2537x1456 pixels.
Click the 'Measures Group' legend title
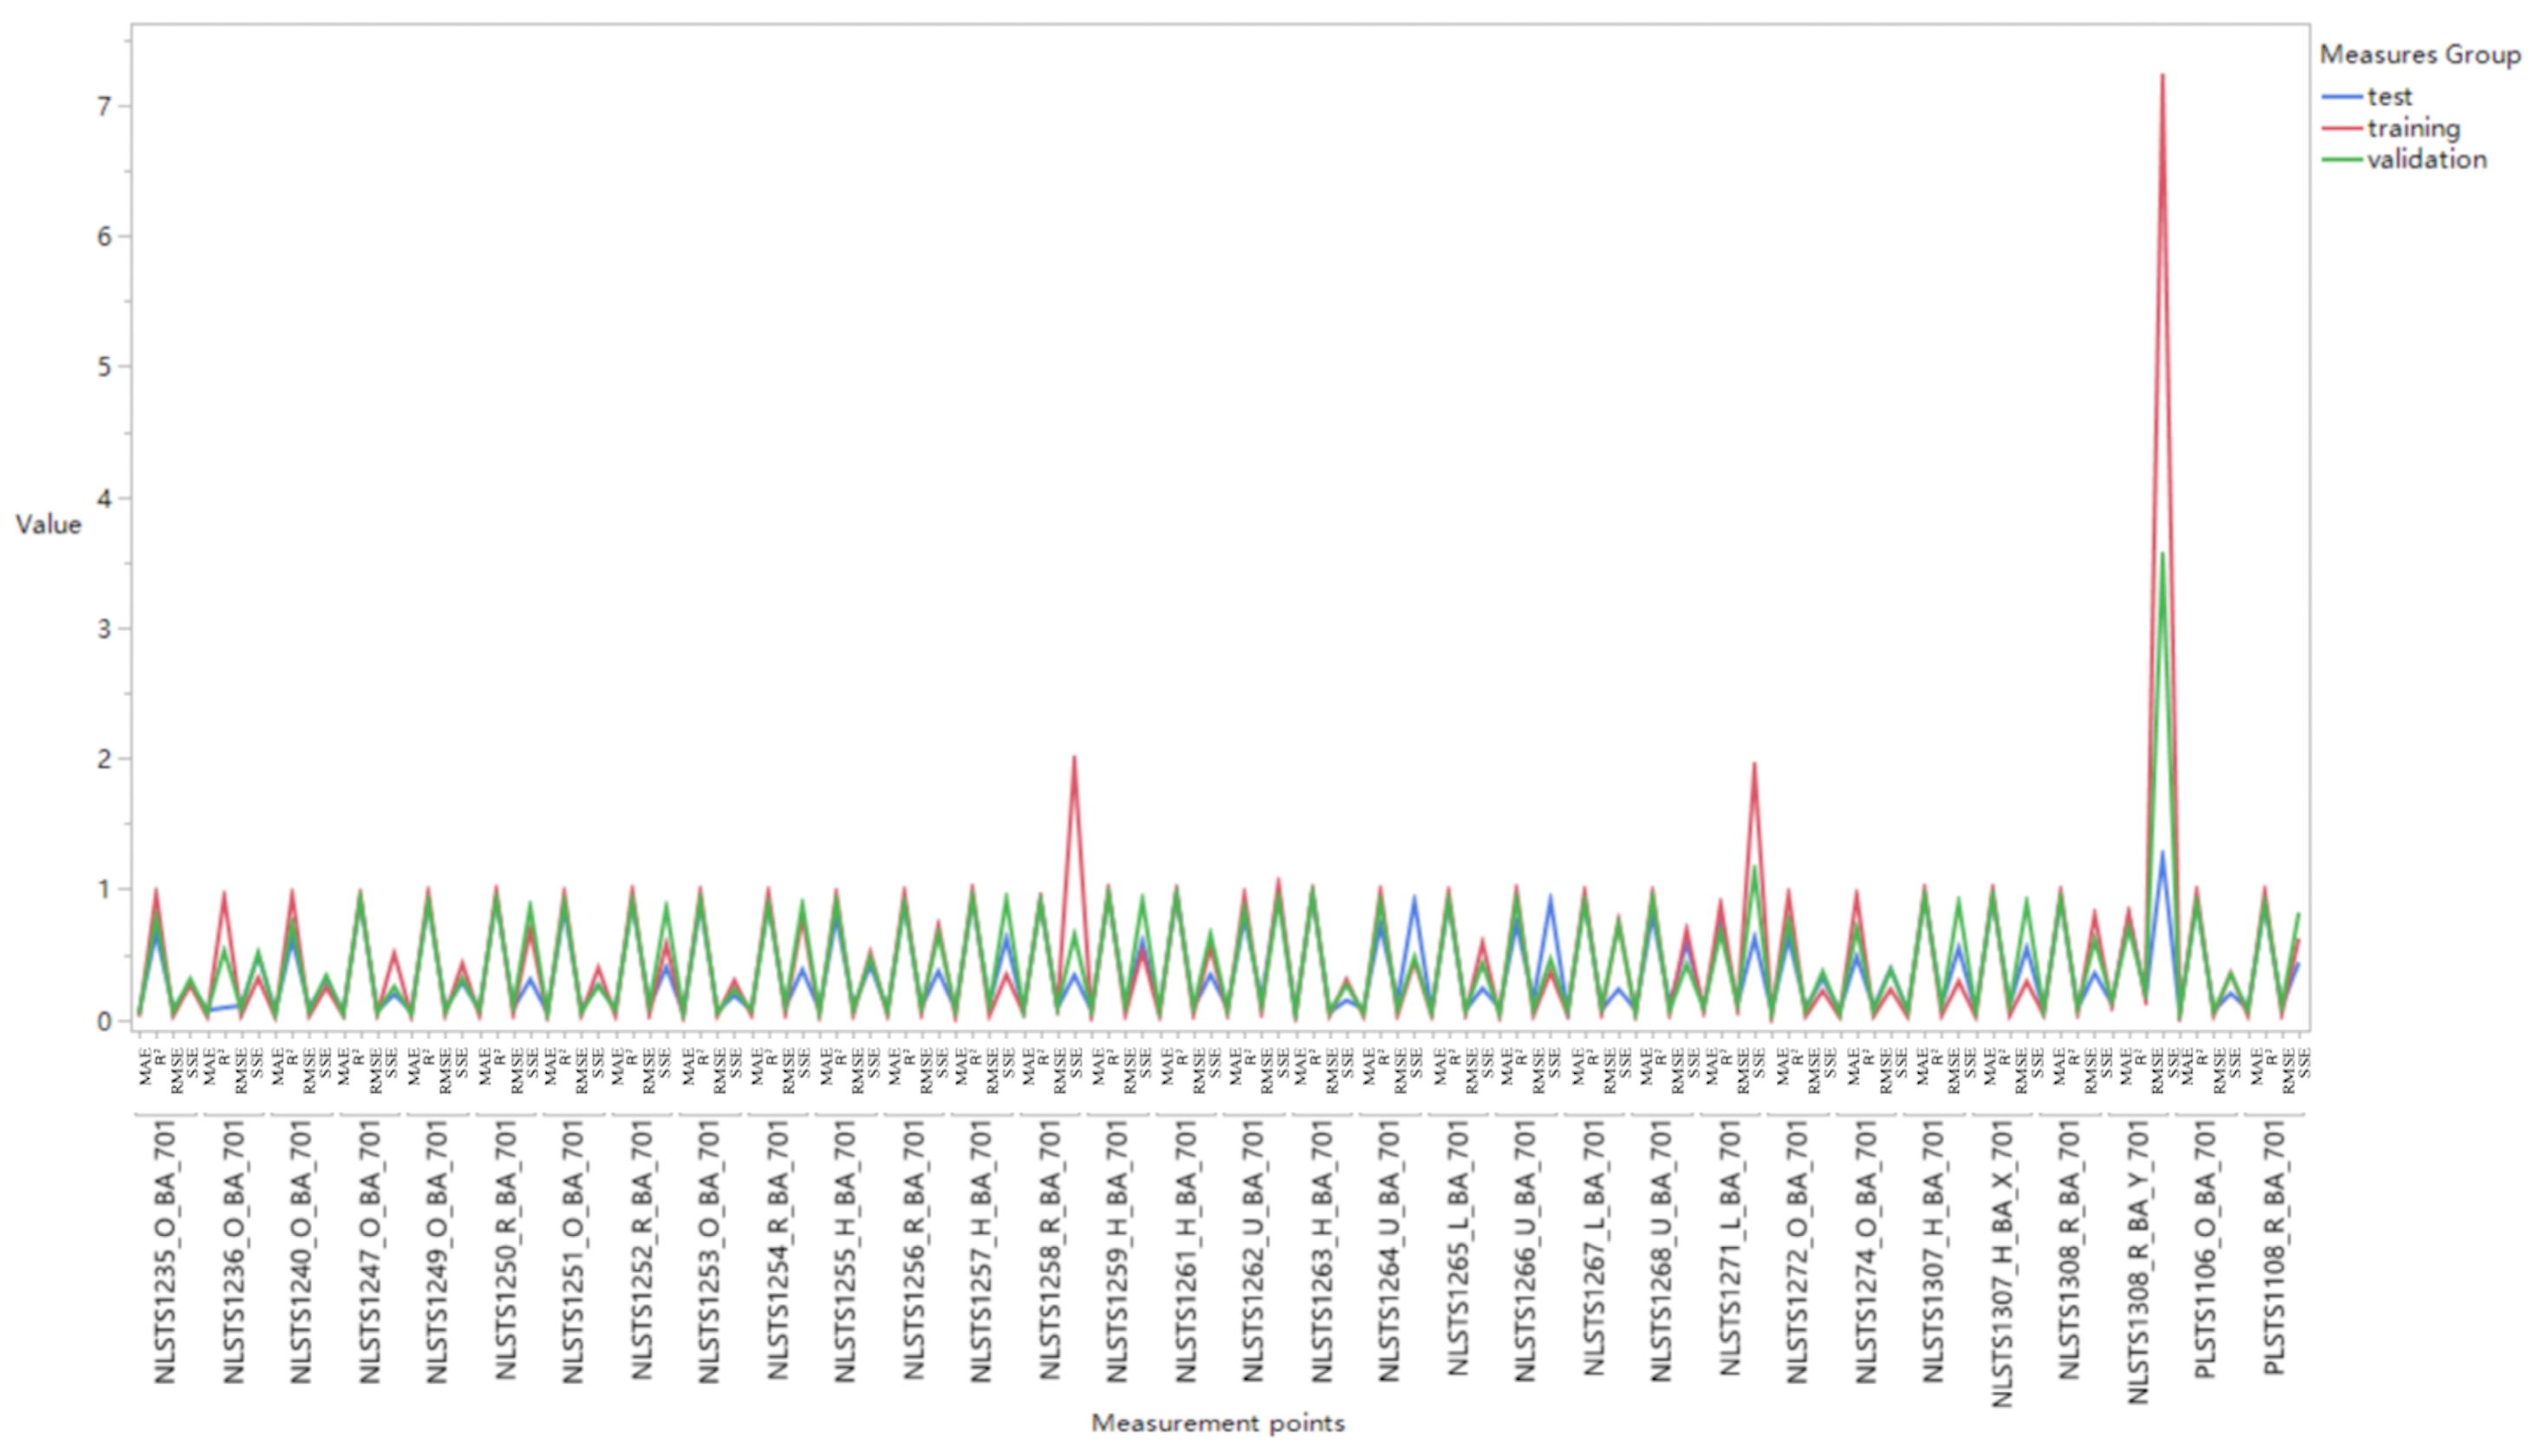(2419, 55)
